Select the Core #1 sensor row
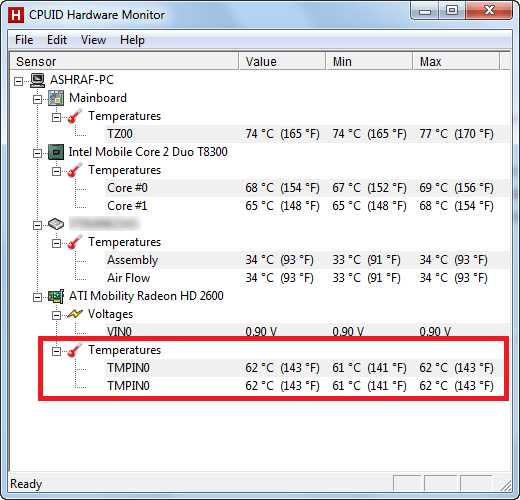Image resolution: width=520 pixels, height=500 pixels. click(x=306, y=206)
